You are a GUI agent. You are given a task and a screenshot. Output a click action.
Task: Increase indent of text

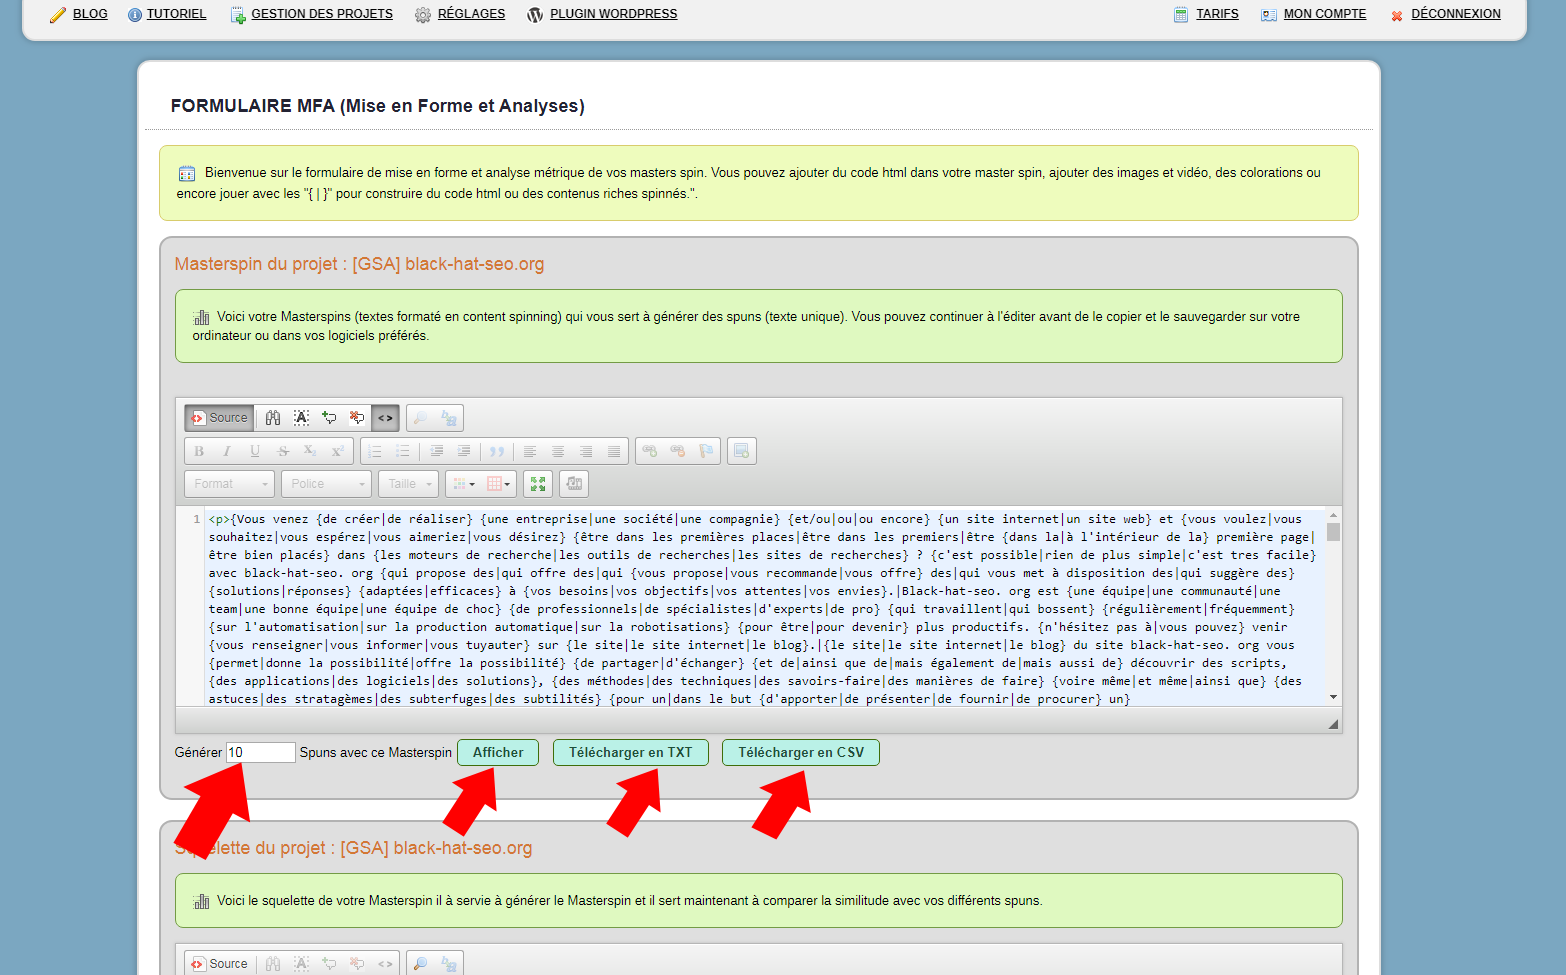464,451
